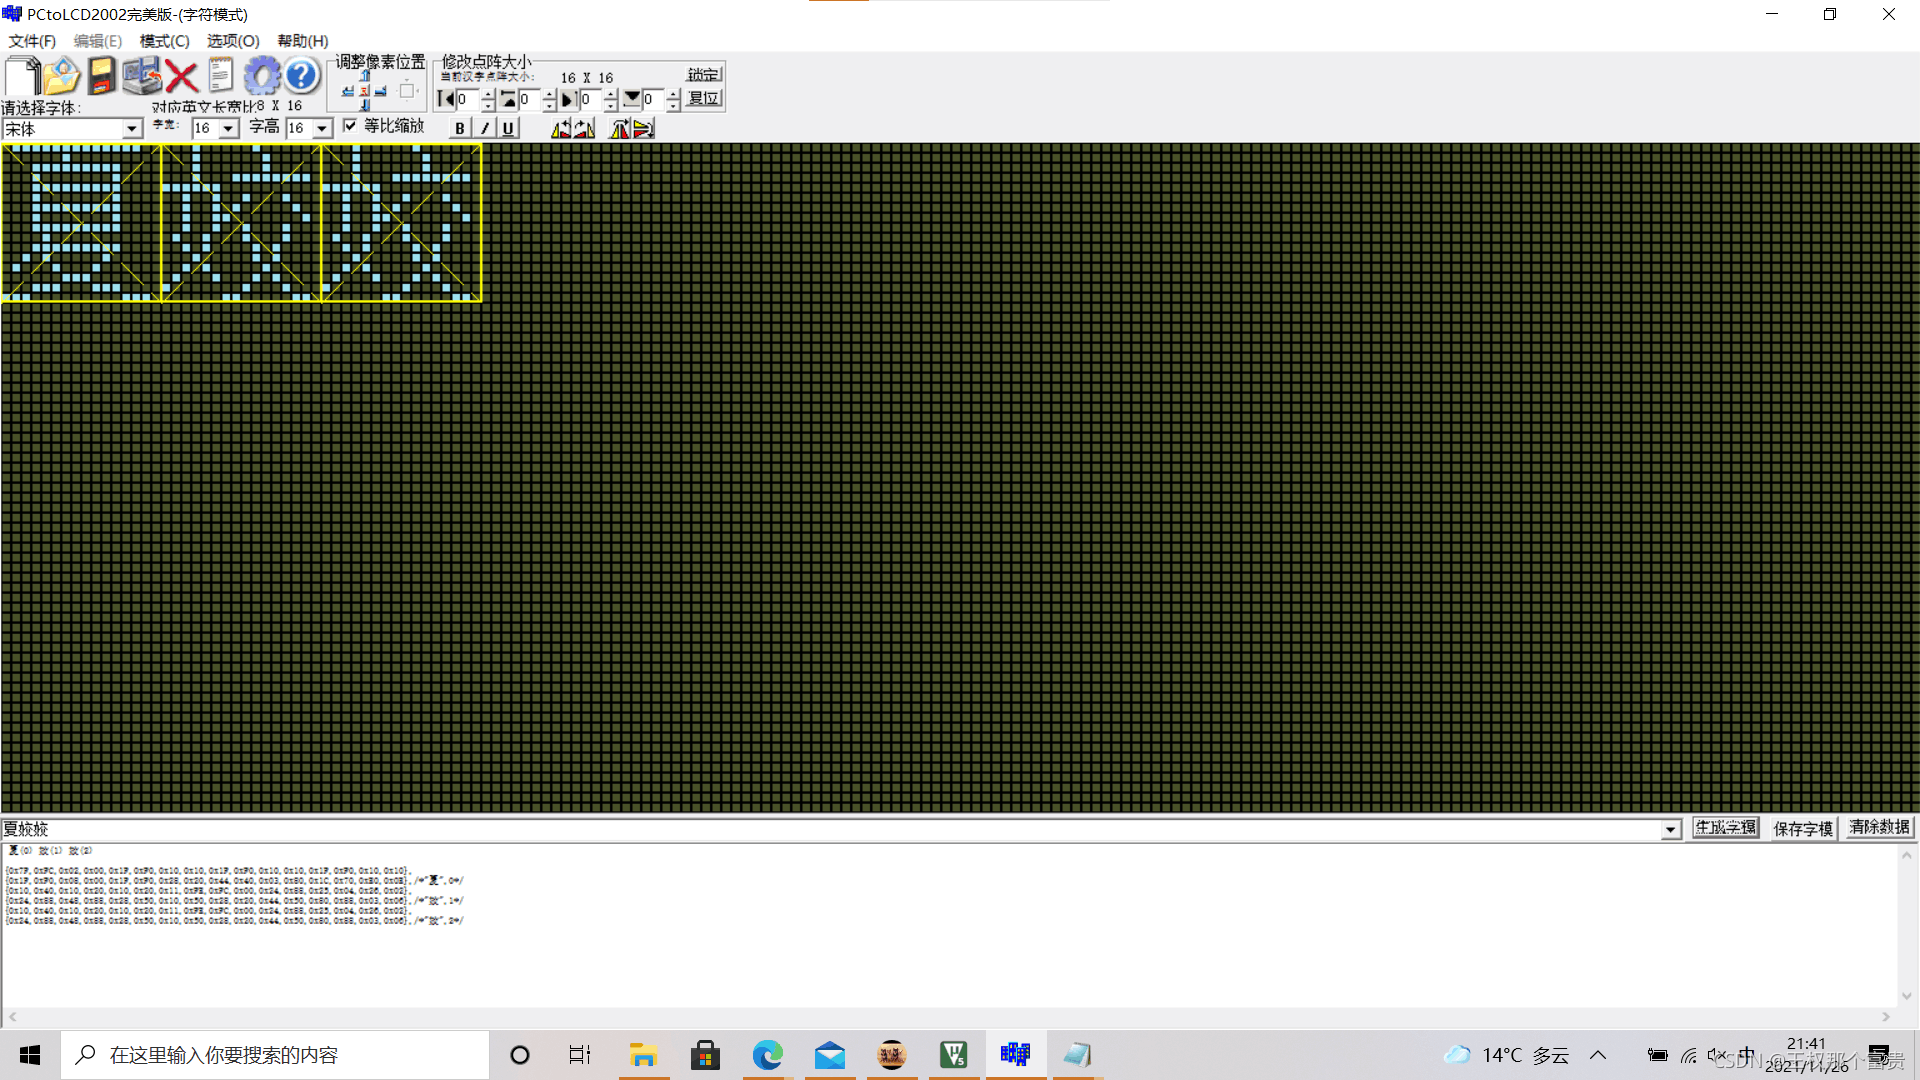Click 清除数据 clear data button

(x=1880, y=828)
